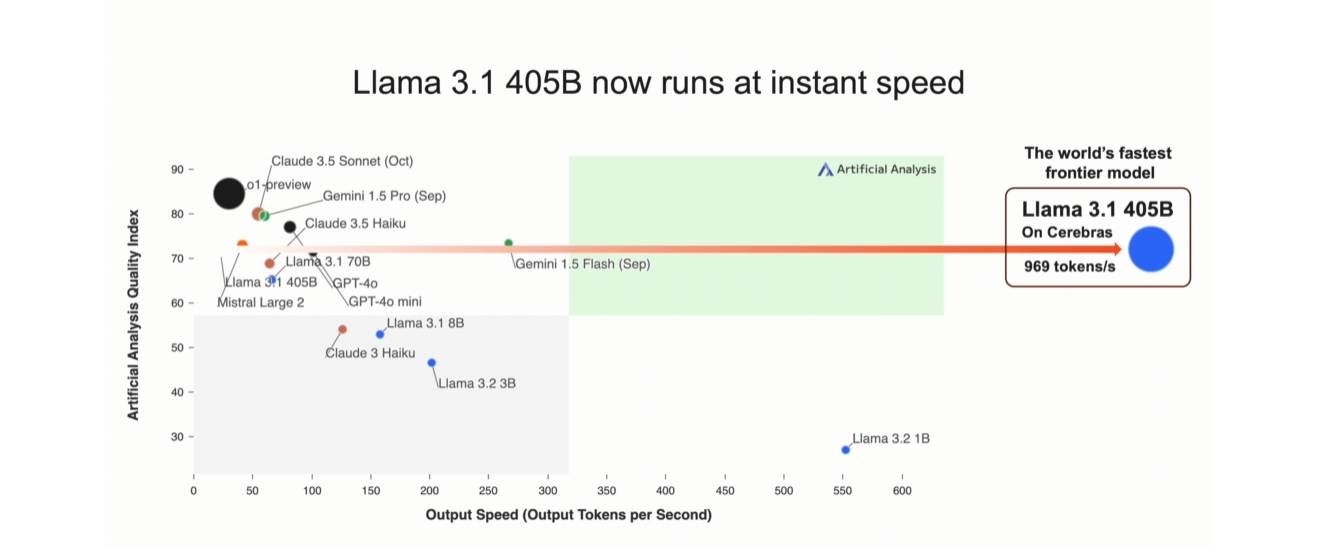
Task: Click "The world's fastest frontier model" caption
Action: coord(1097,162)
